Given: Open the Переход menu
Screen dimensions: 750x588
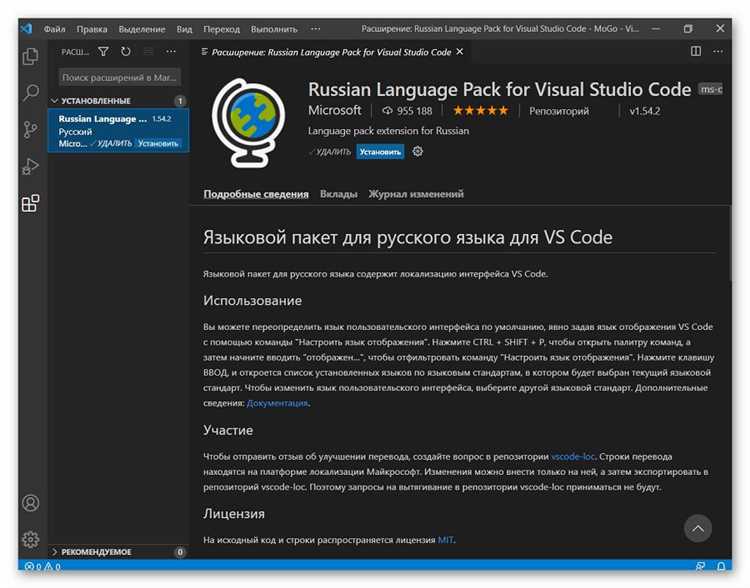Looking at the screenshot, I should click(221, 29).
